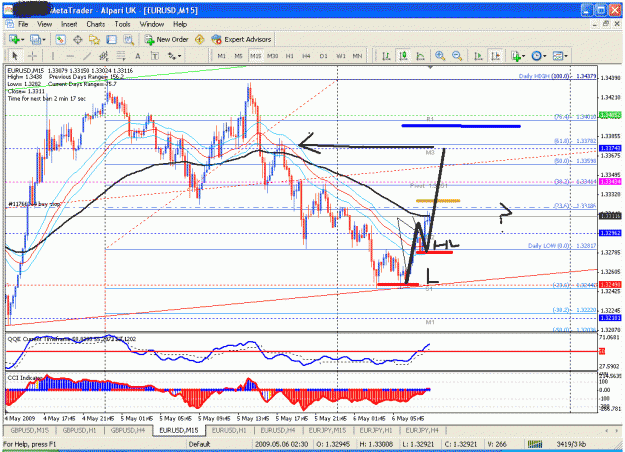Click the chart shift triangle marker

430,67
